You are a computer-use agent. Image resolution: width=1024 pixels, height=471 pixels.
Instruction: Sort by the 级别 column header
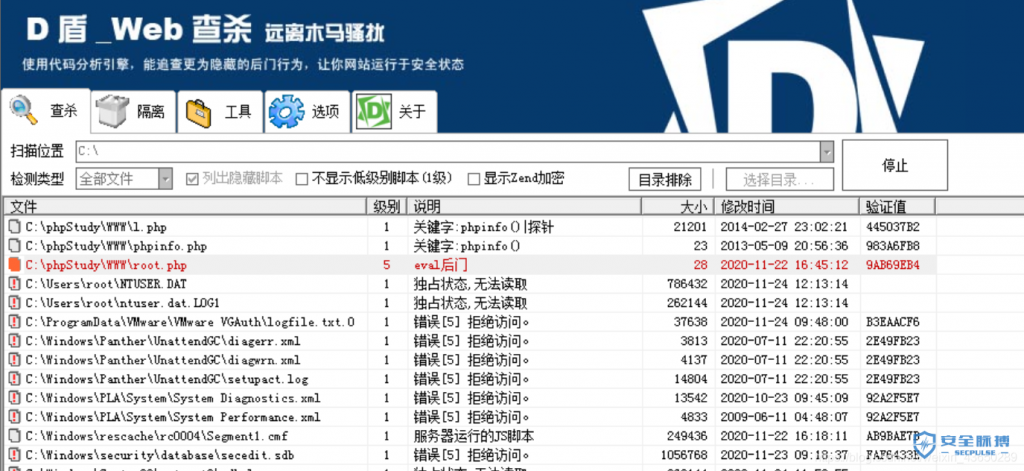pos(387,207)
